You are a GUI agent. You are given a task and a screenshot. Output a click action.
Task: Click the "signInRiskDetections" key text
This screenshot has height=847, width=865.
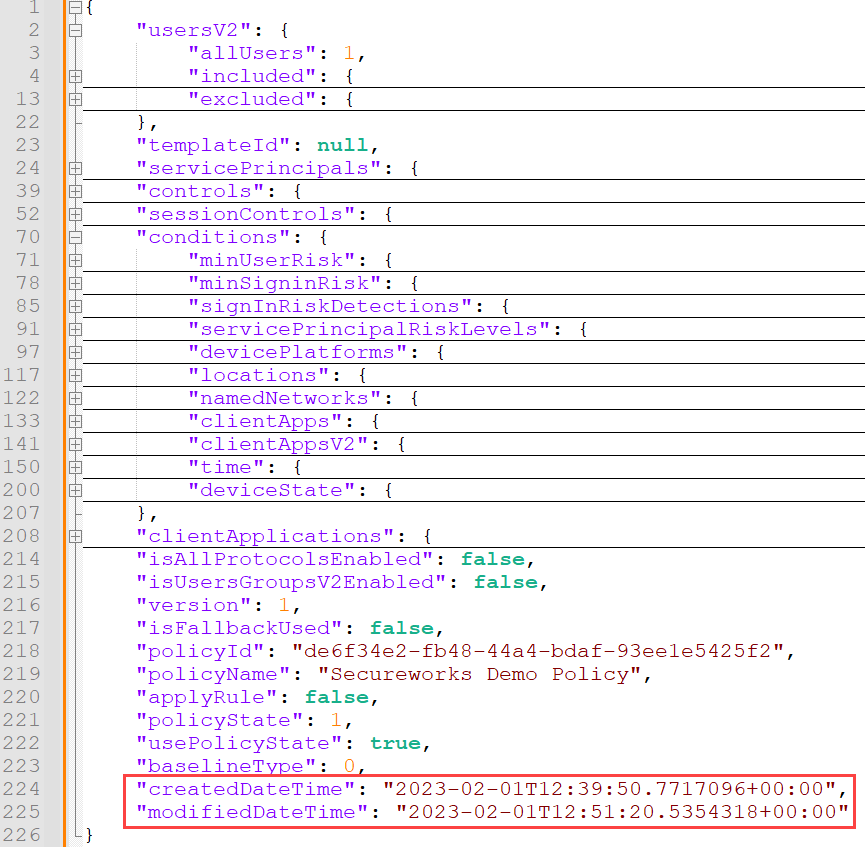pyautogui.click(x=330, y=306)
